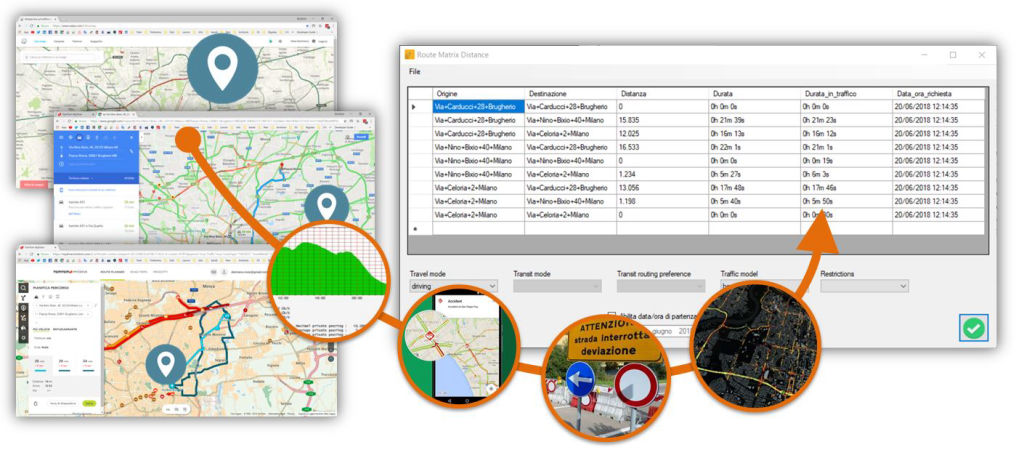Select the Distanza cell 1.198
The width and height of the screenshot is (1016, 458).
pos(662,201)
